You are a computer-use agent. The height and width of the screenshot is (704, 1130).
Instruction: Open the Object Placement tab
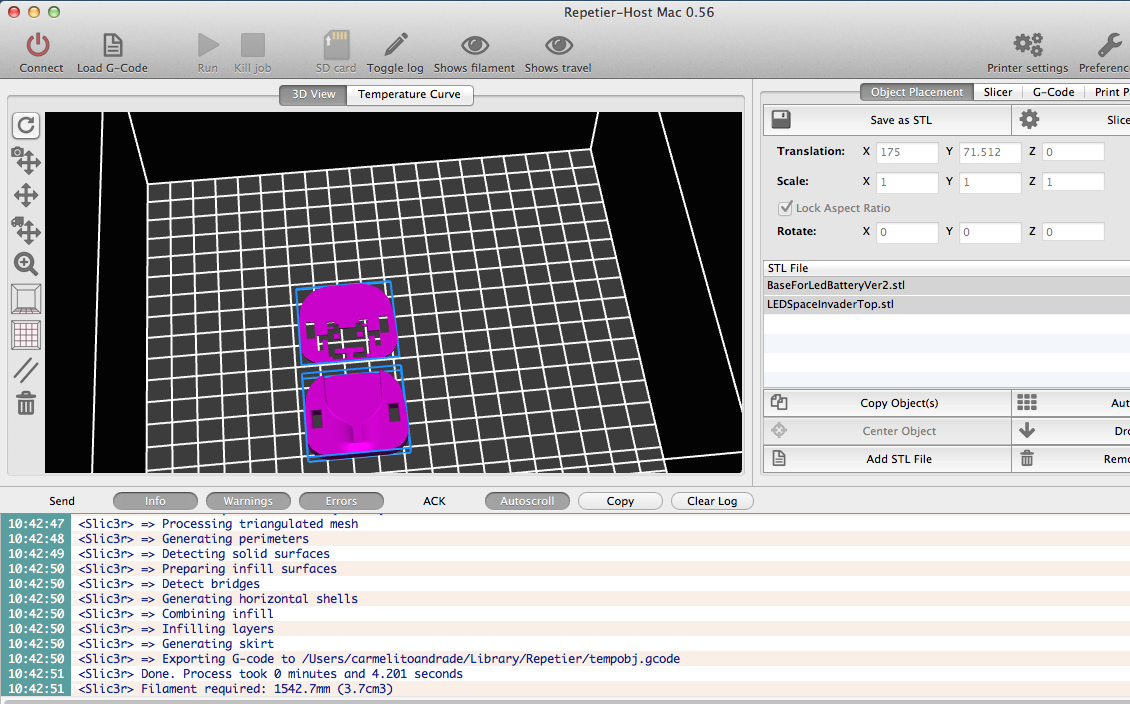click(917, 92)
